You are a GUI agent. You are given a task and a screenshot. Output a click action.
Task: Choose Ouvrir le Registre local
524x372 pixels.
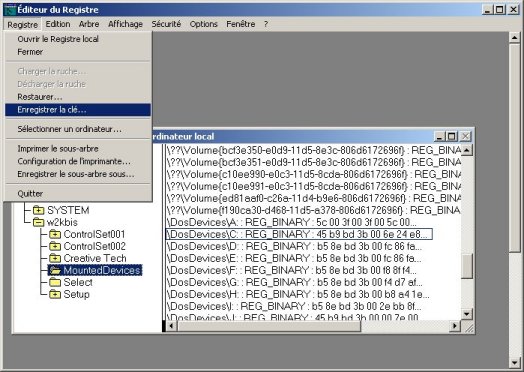(78, 39)
